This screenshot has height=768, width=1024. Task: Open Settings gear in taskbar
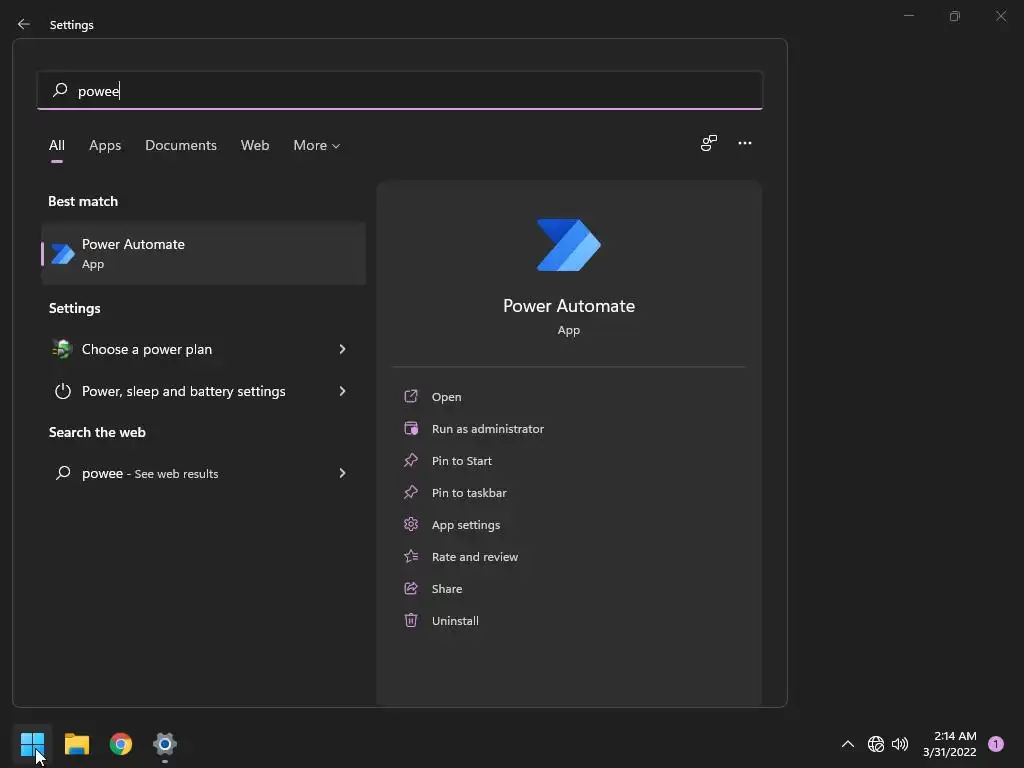[x=165, y=744]
